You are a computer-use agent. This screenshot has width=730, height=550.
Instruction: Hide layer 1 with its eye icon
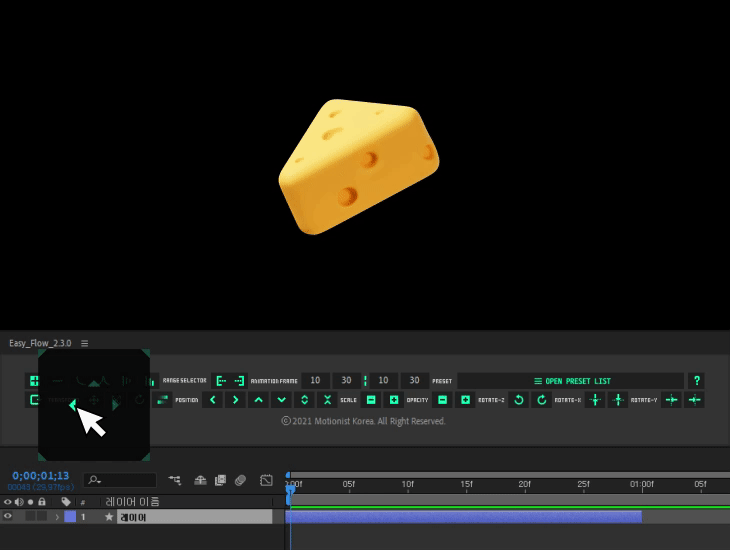tap(7, 516)
